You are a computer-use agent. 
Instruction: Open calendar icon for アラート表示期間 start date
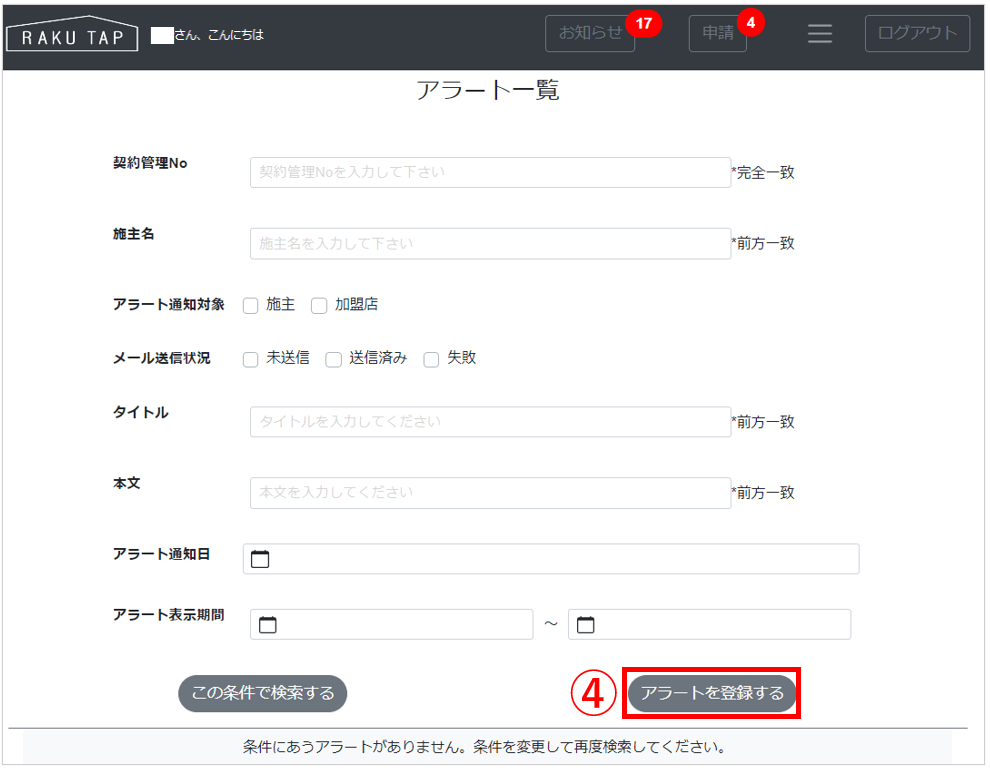pyautogui.click(x=268, y=625)
